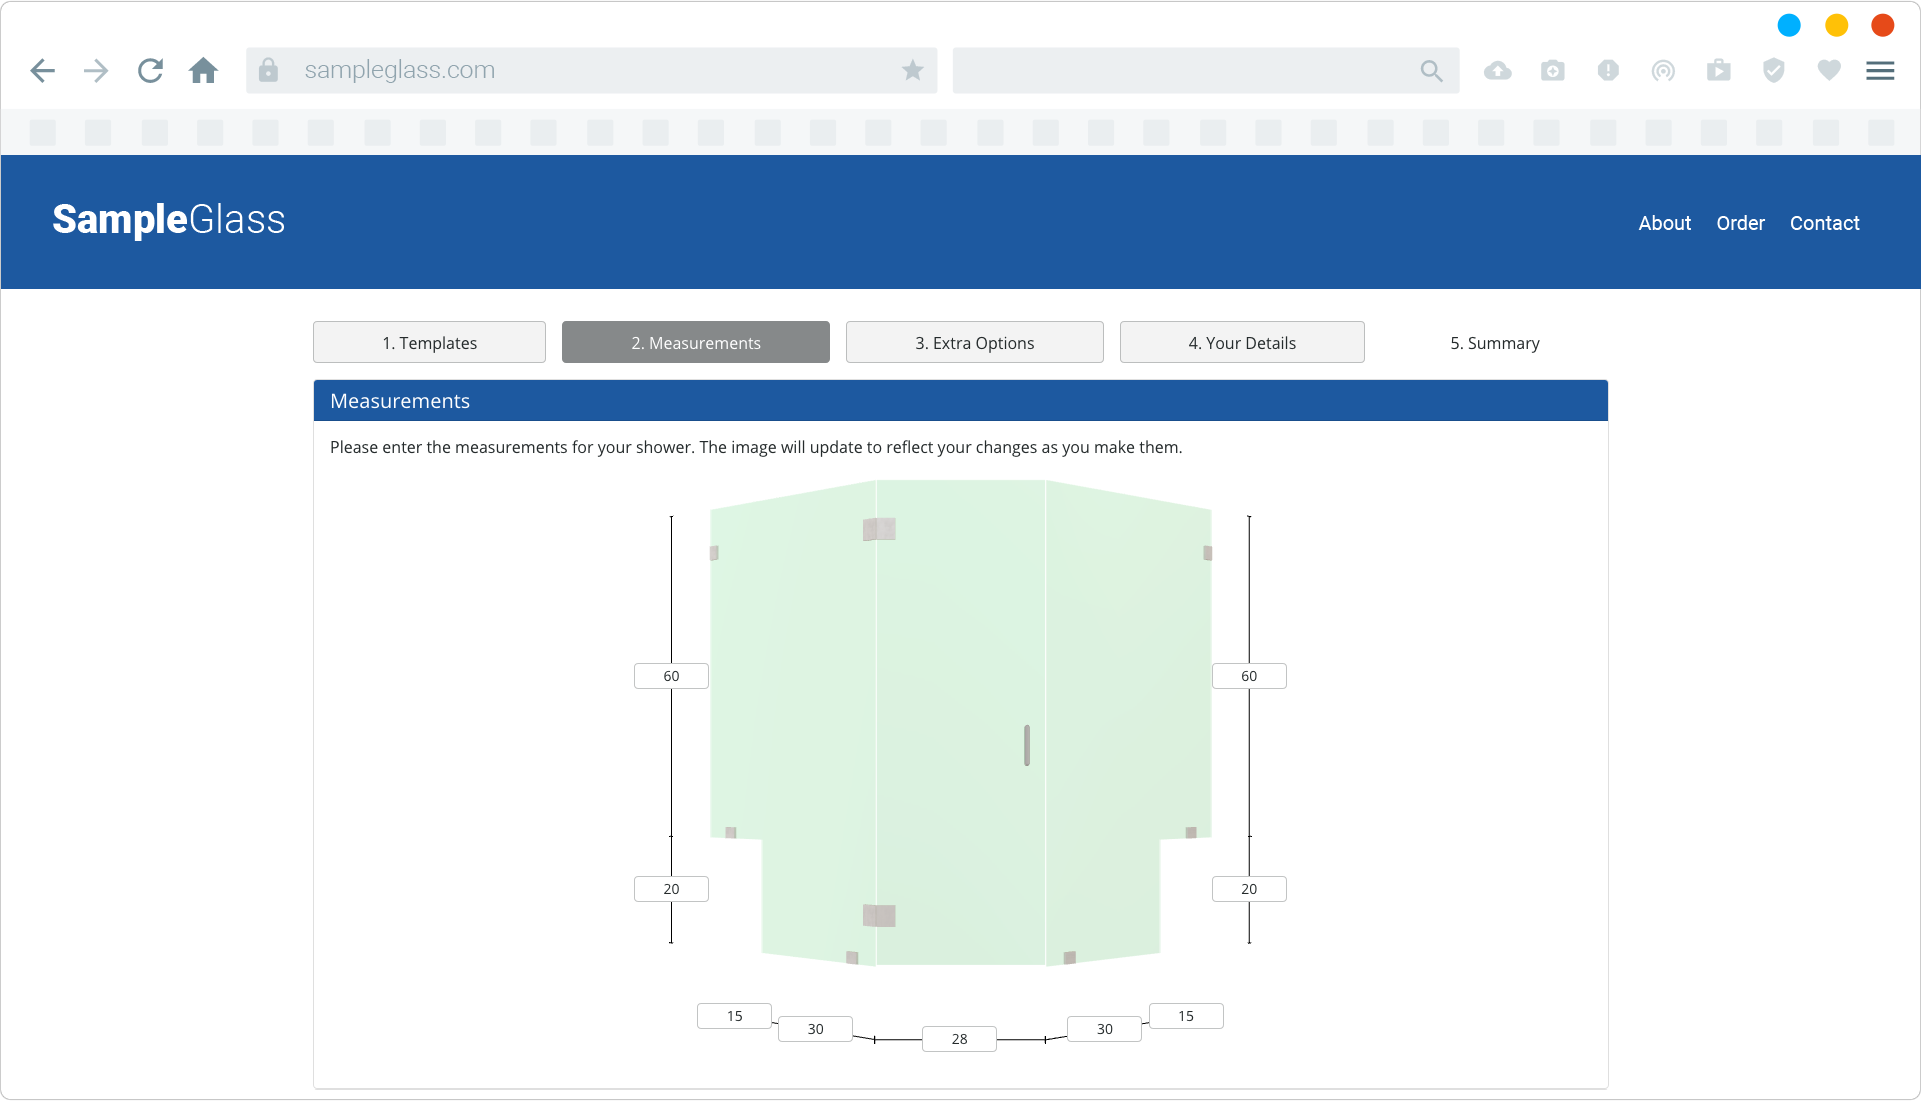The width and height of the screenshot is (1921, 1101).
Task: Click the heart favorites icon
Action: (1828, 70)
